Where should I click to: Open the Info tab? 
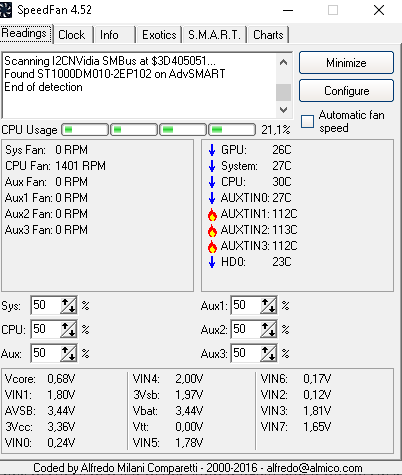114,35
